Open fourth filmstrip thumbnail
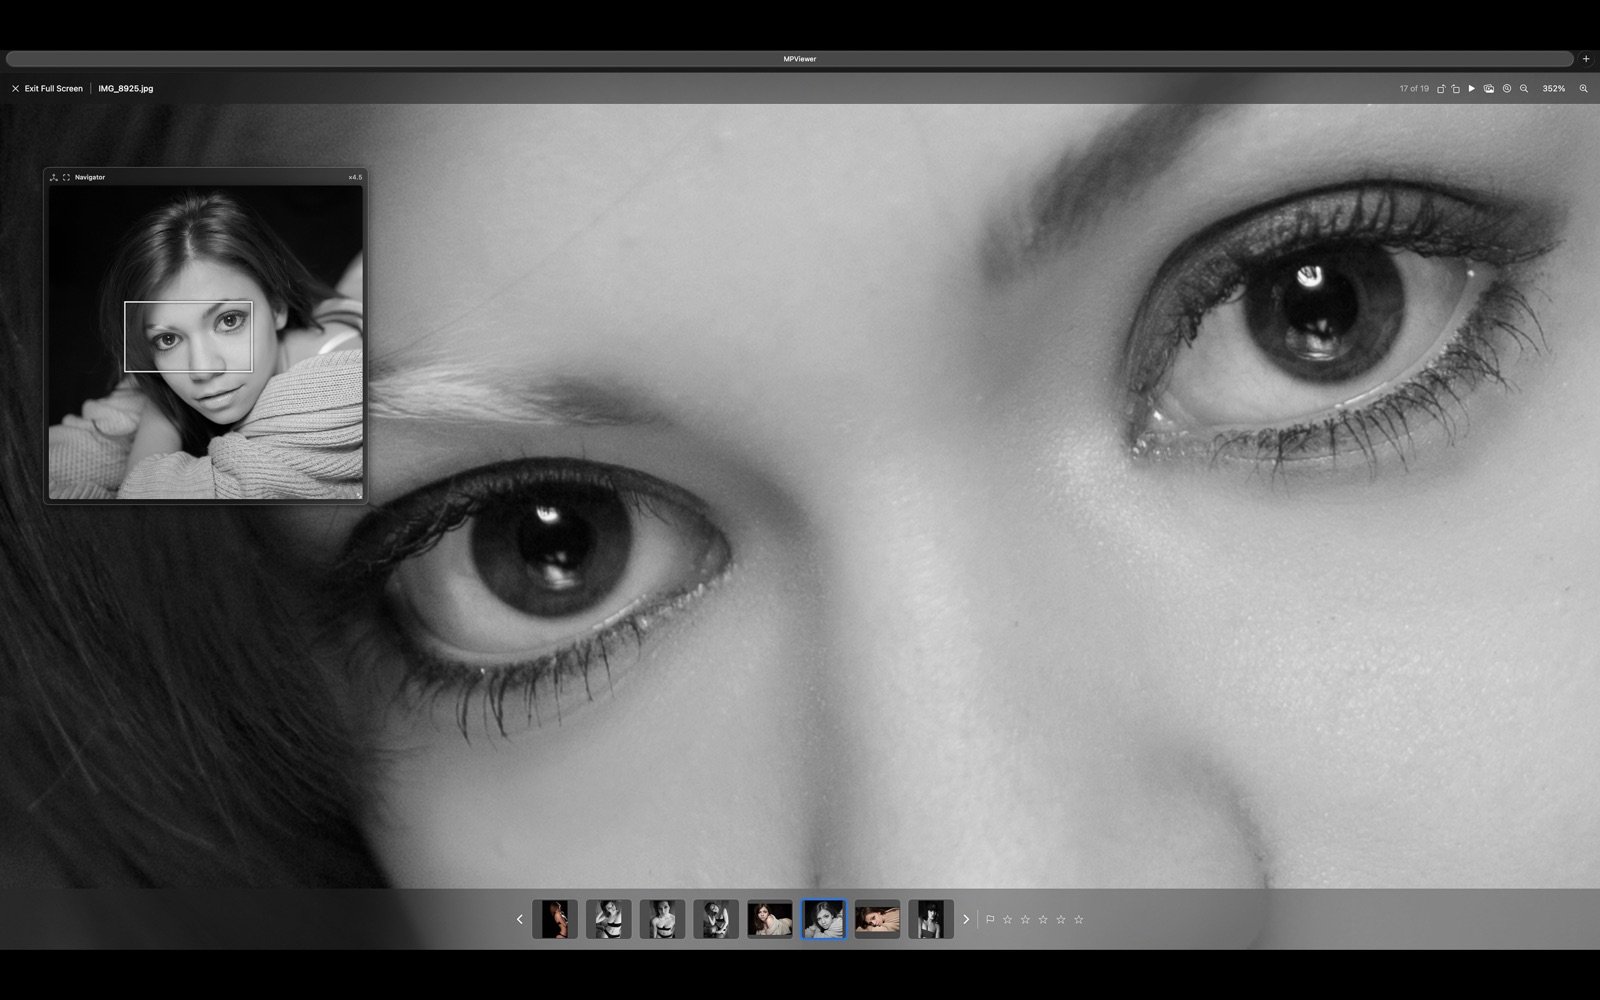The height and width of the screenshot is (1000, 1600). [x=716, y=919]
